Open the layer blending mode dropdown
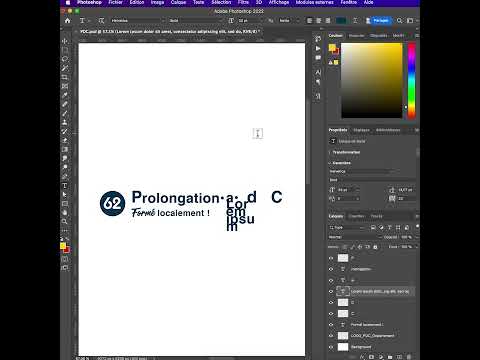 pos(355,237)
